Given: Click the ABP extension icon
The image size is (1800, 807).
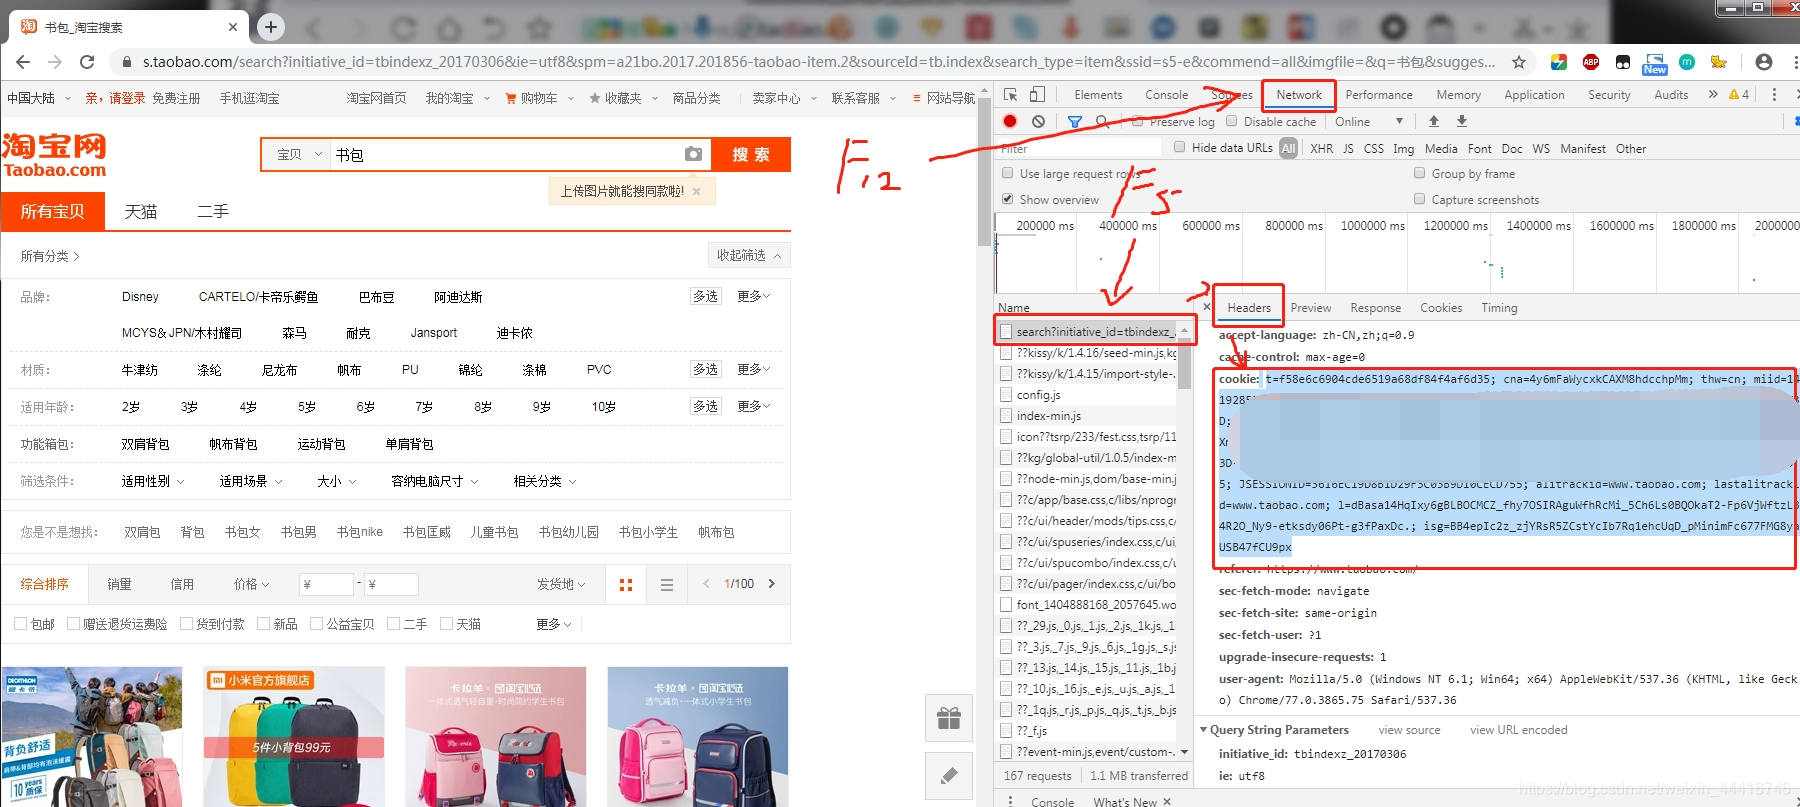Looking at the screenshot, I should (x=1591, y=62).
